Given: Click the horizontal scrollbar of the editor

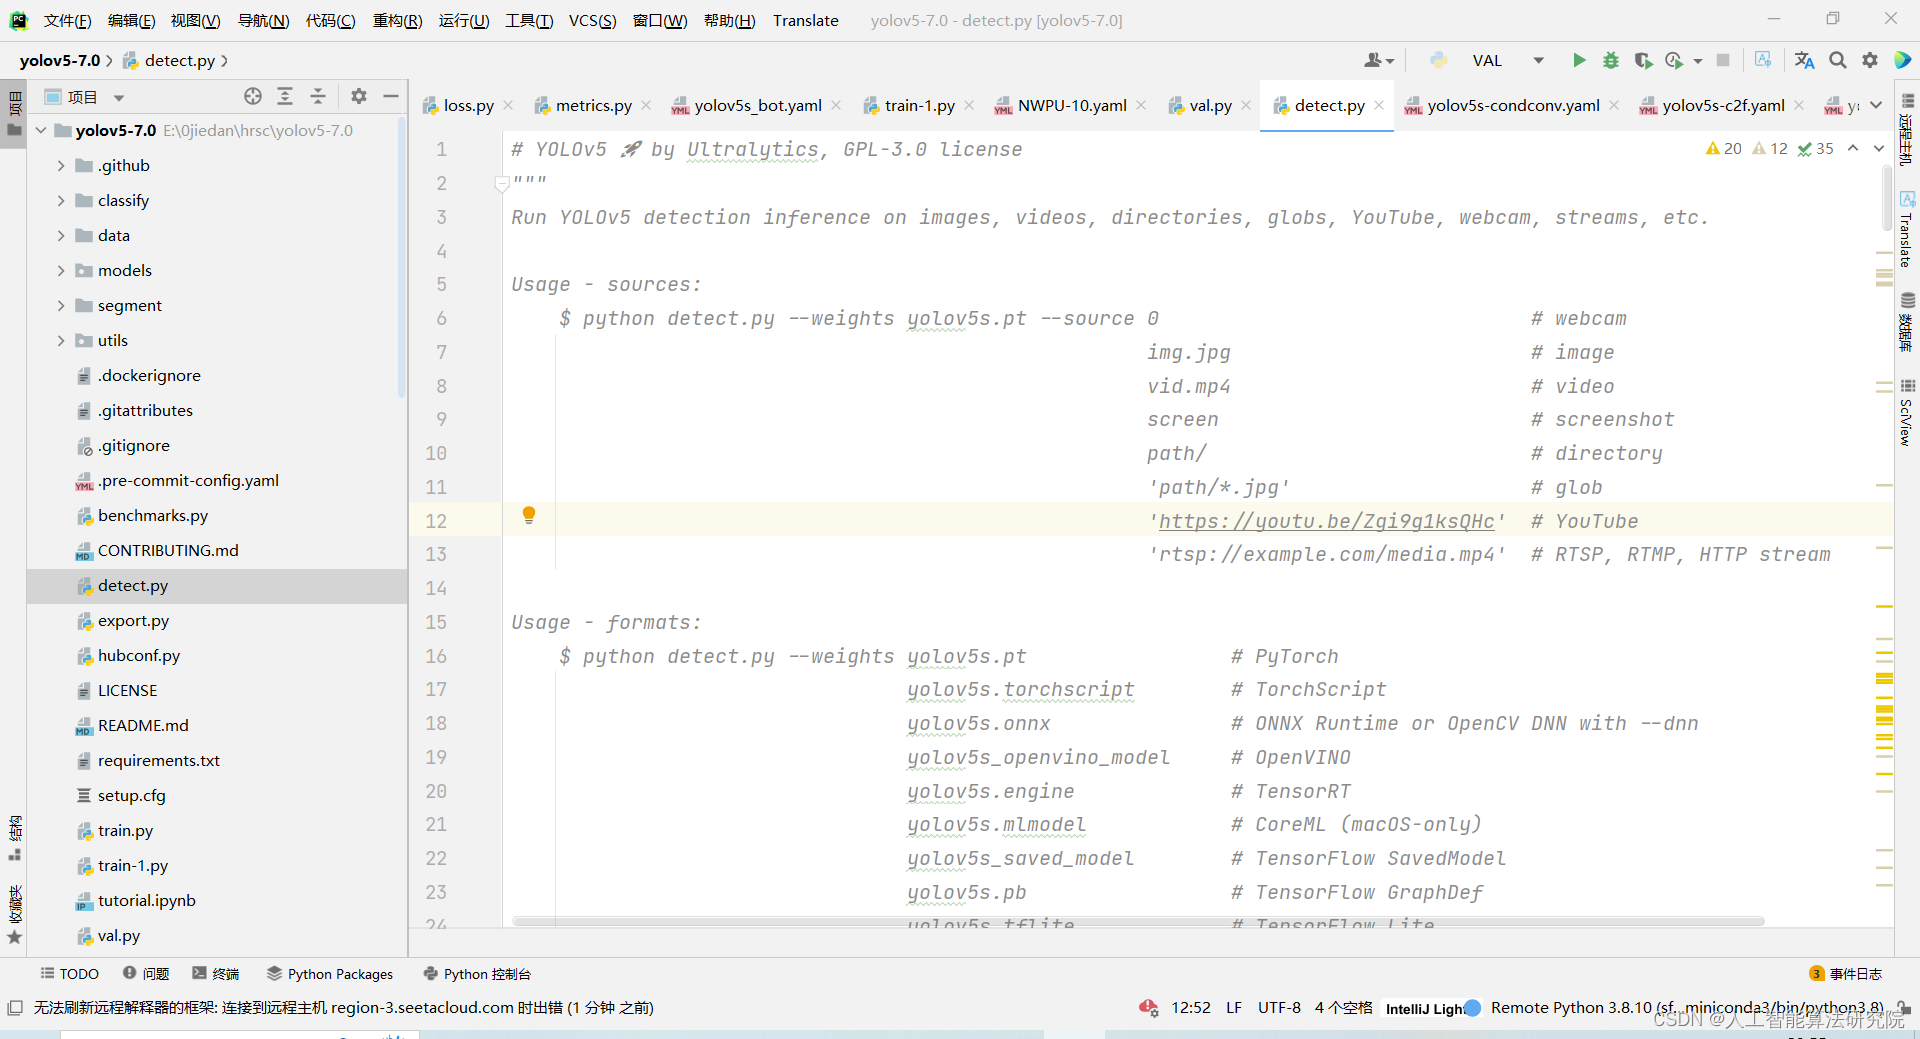Looking at the screenshot, I should click(1138, 921).
